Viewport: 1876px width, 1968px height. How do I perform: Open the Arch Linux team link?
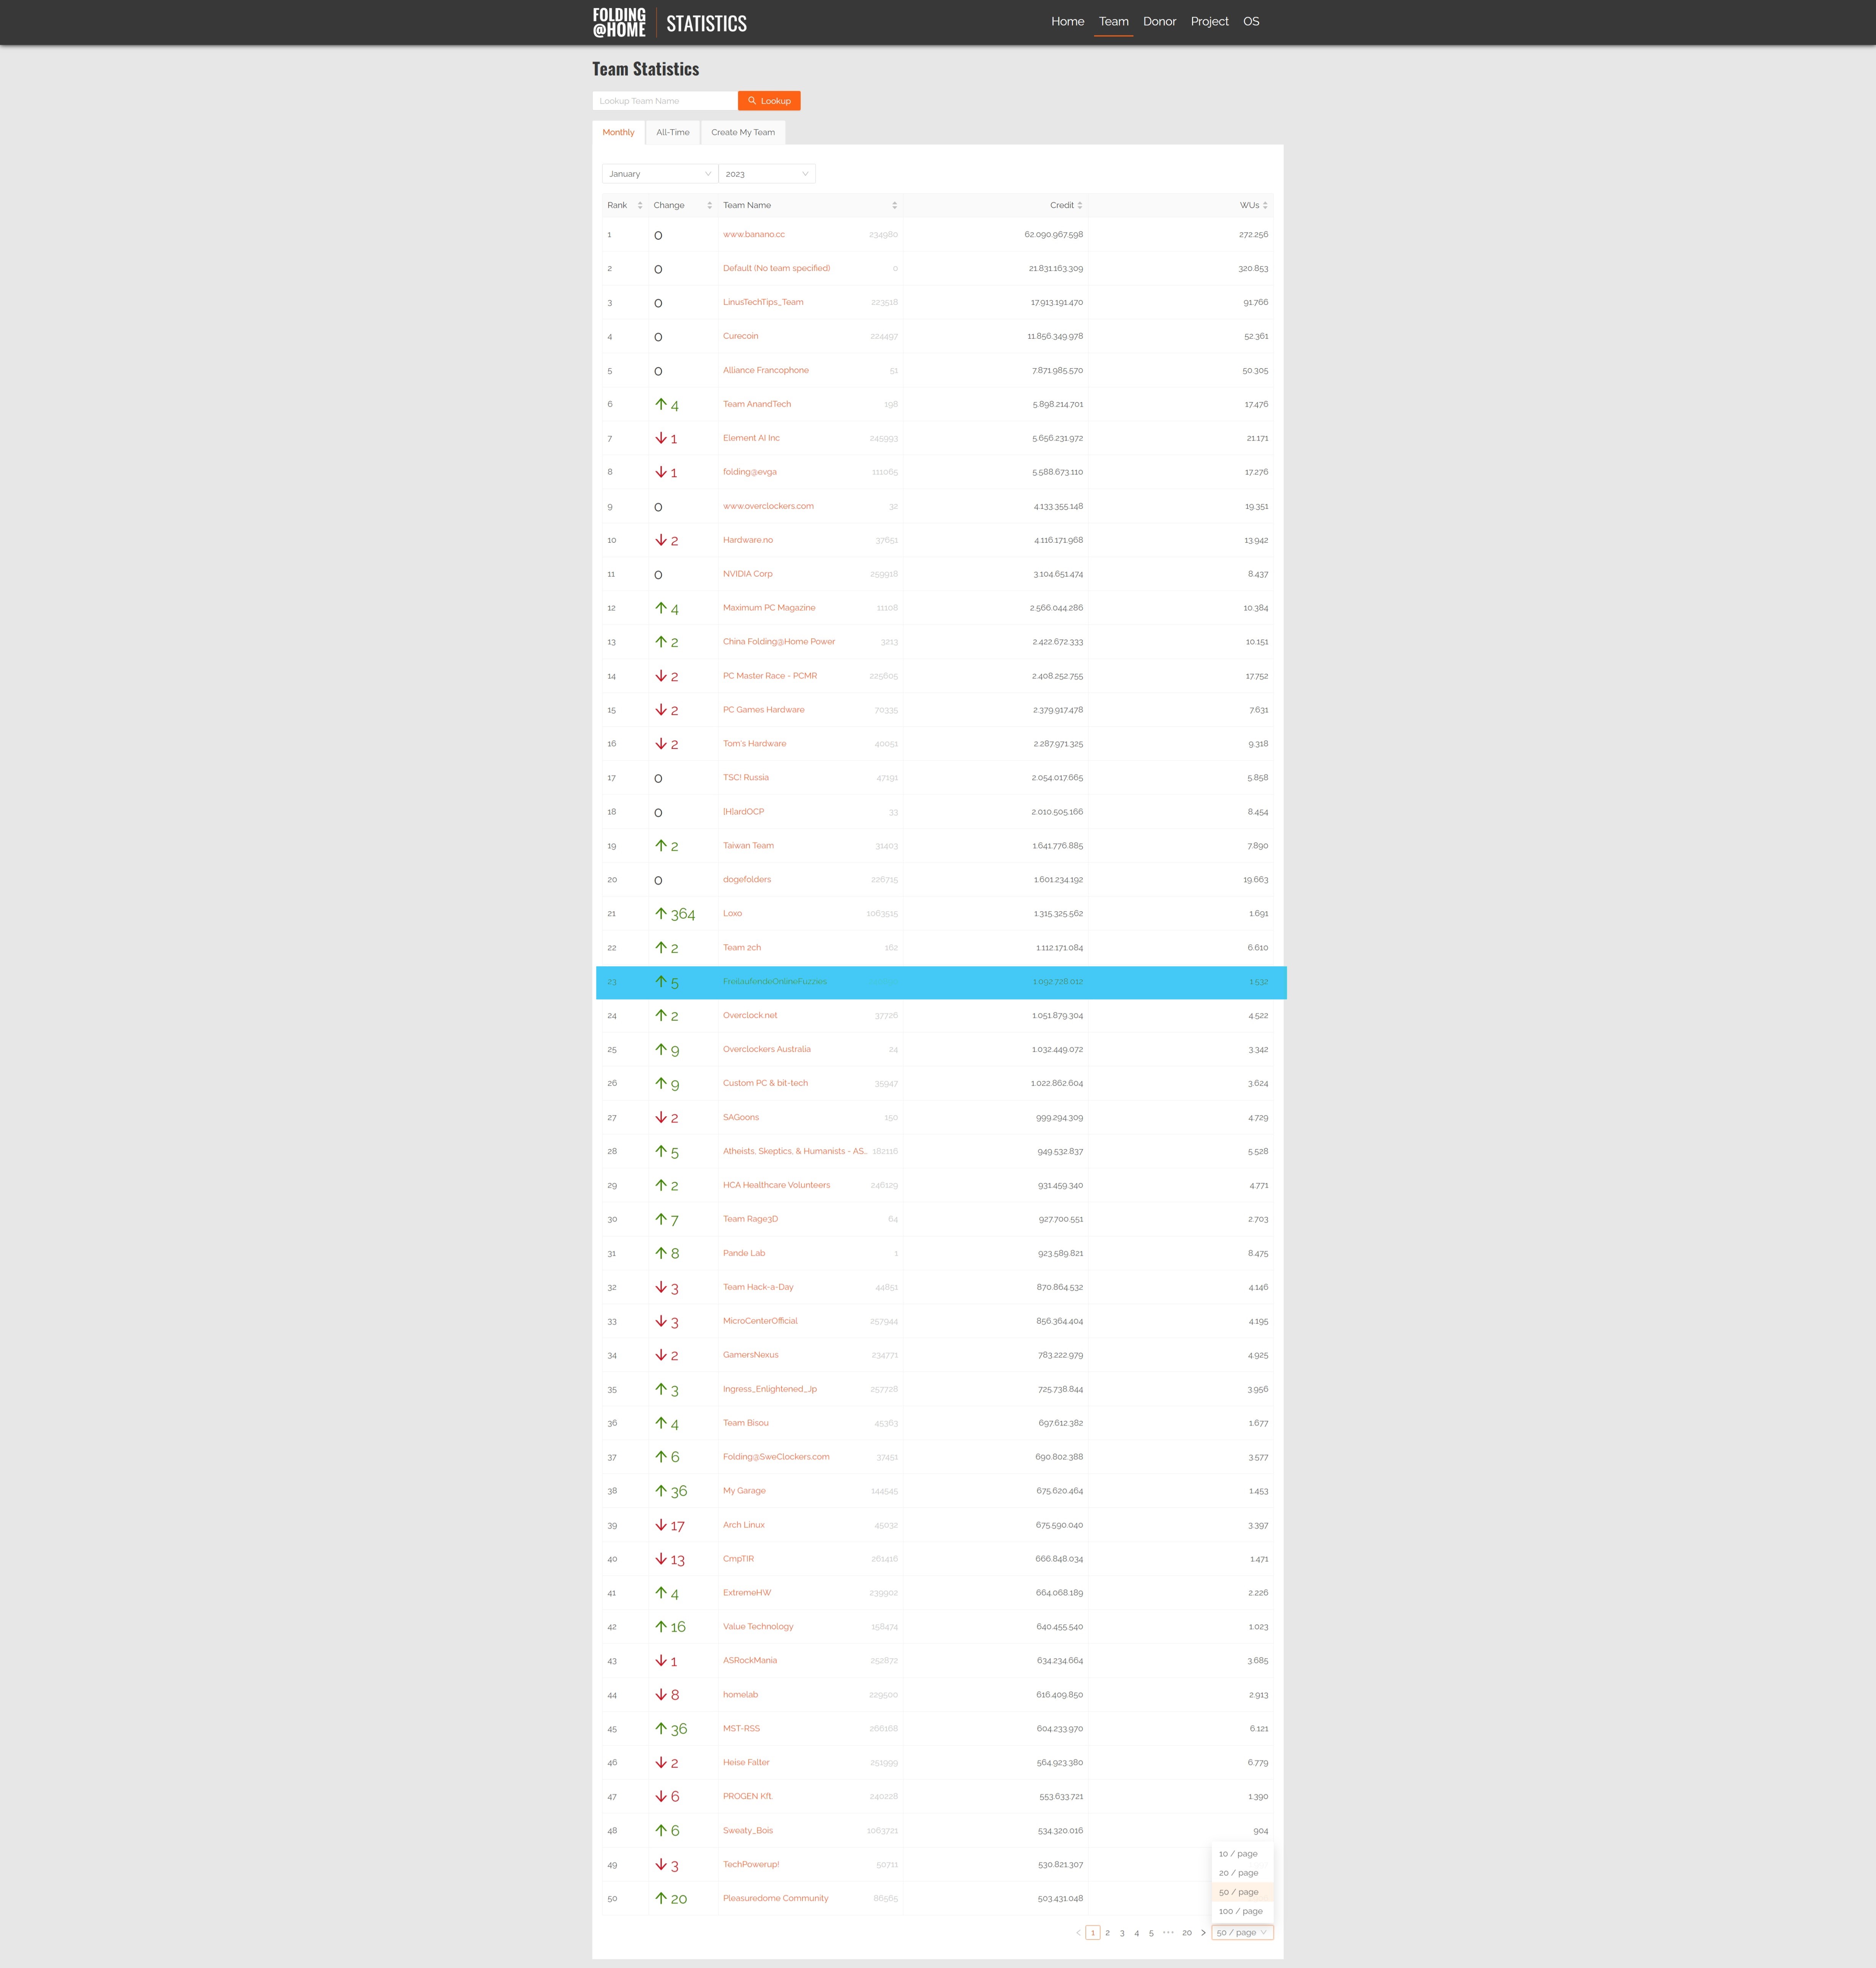(744, 1525)
